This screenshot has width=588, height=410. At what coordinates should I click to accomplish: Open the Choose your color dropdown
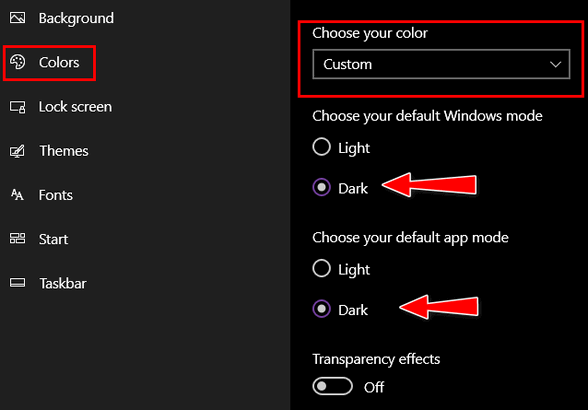441,64
